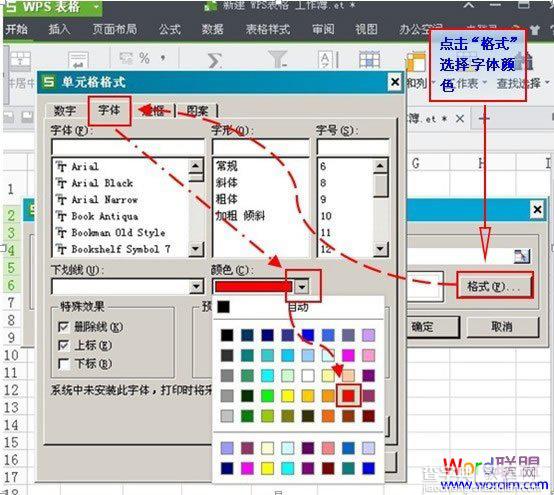
Task: Select Bookshelf Symbol 7 font
Action: (x=121, y=249)
